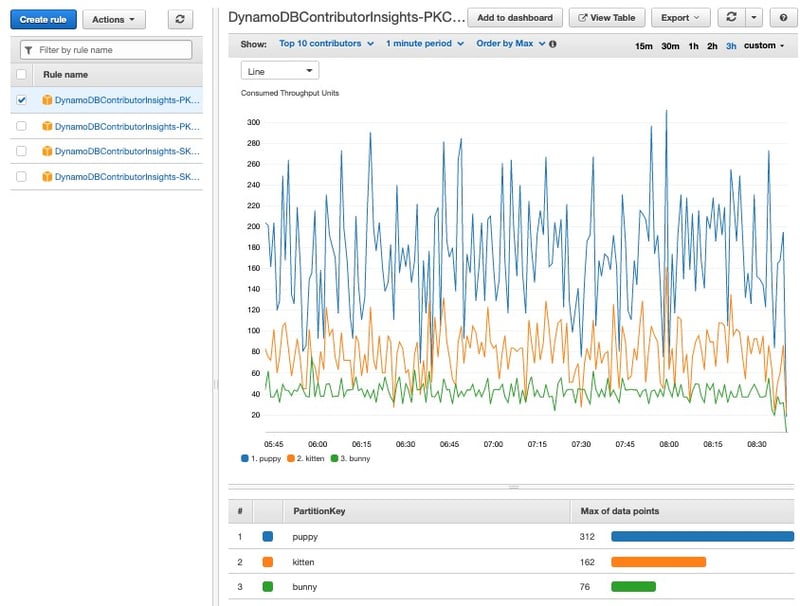Select the 1h time range
This screenshot has height=606, width=800.
[693, 45]
